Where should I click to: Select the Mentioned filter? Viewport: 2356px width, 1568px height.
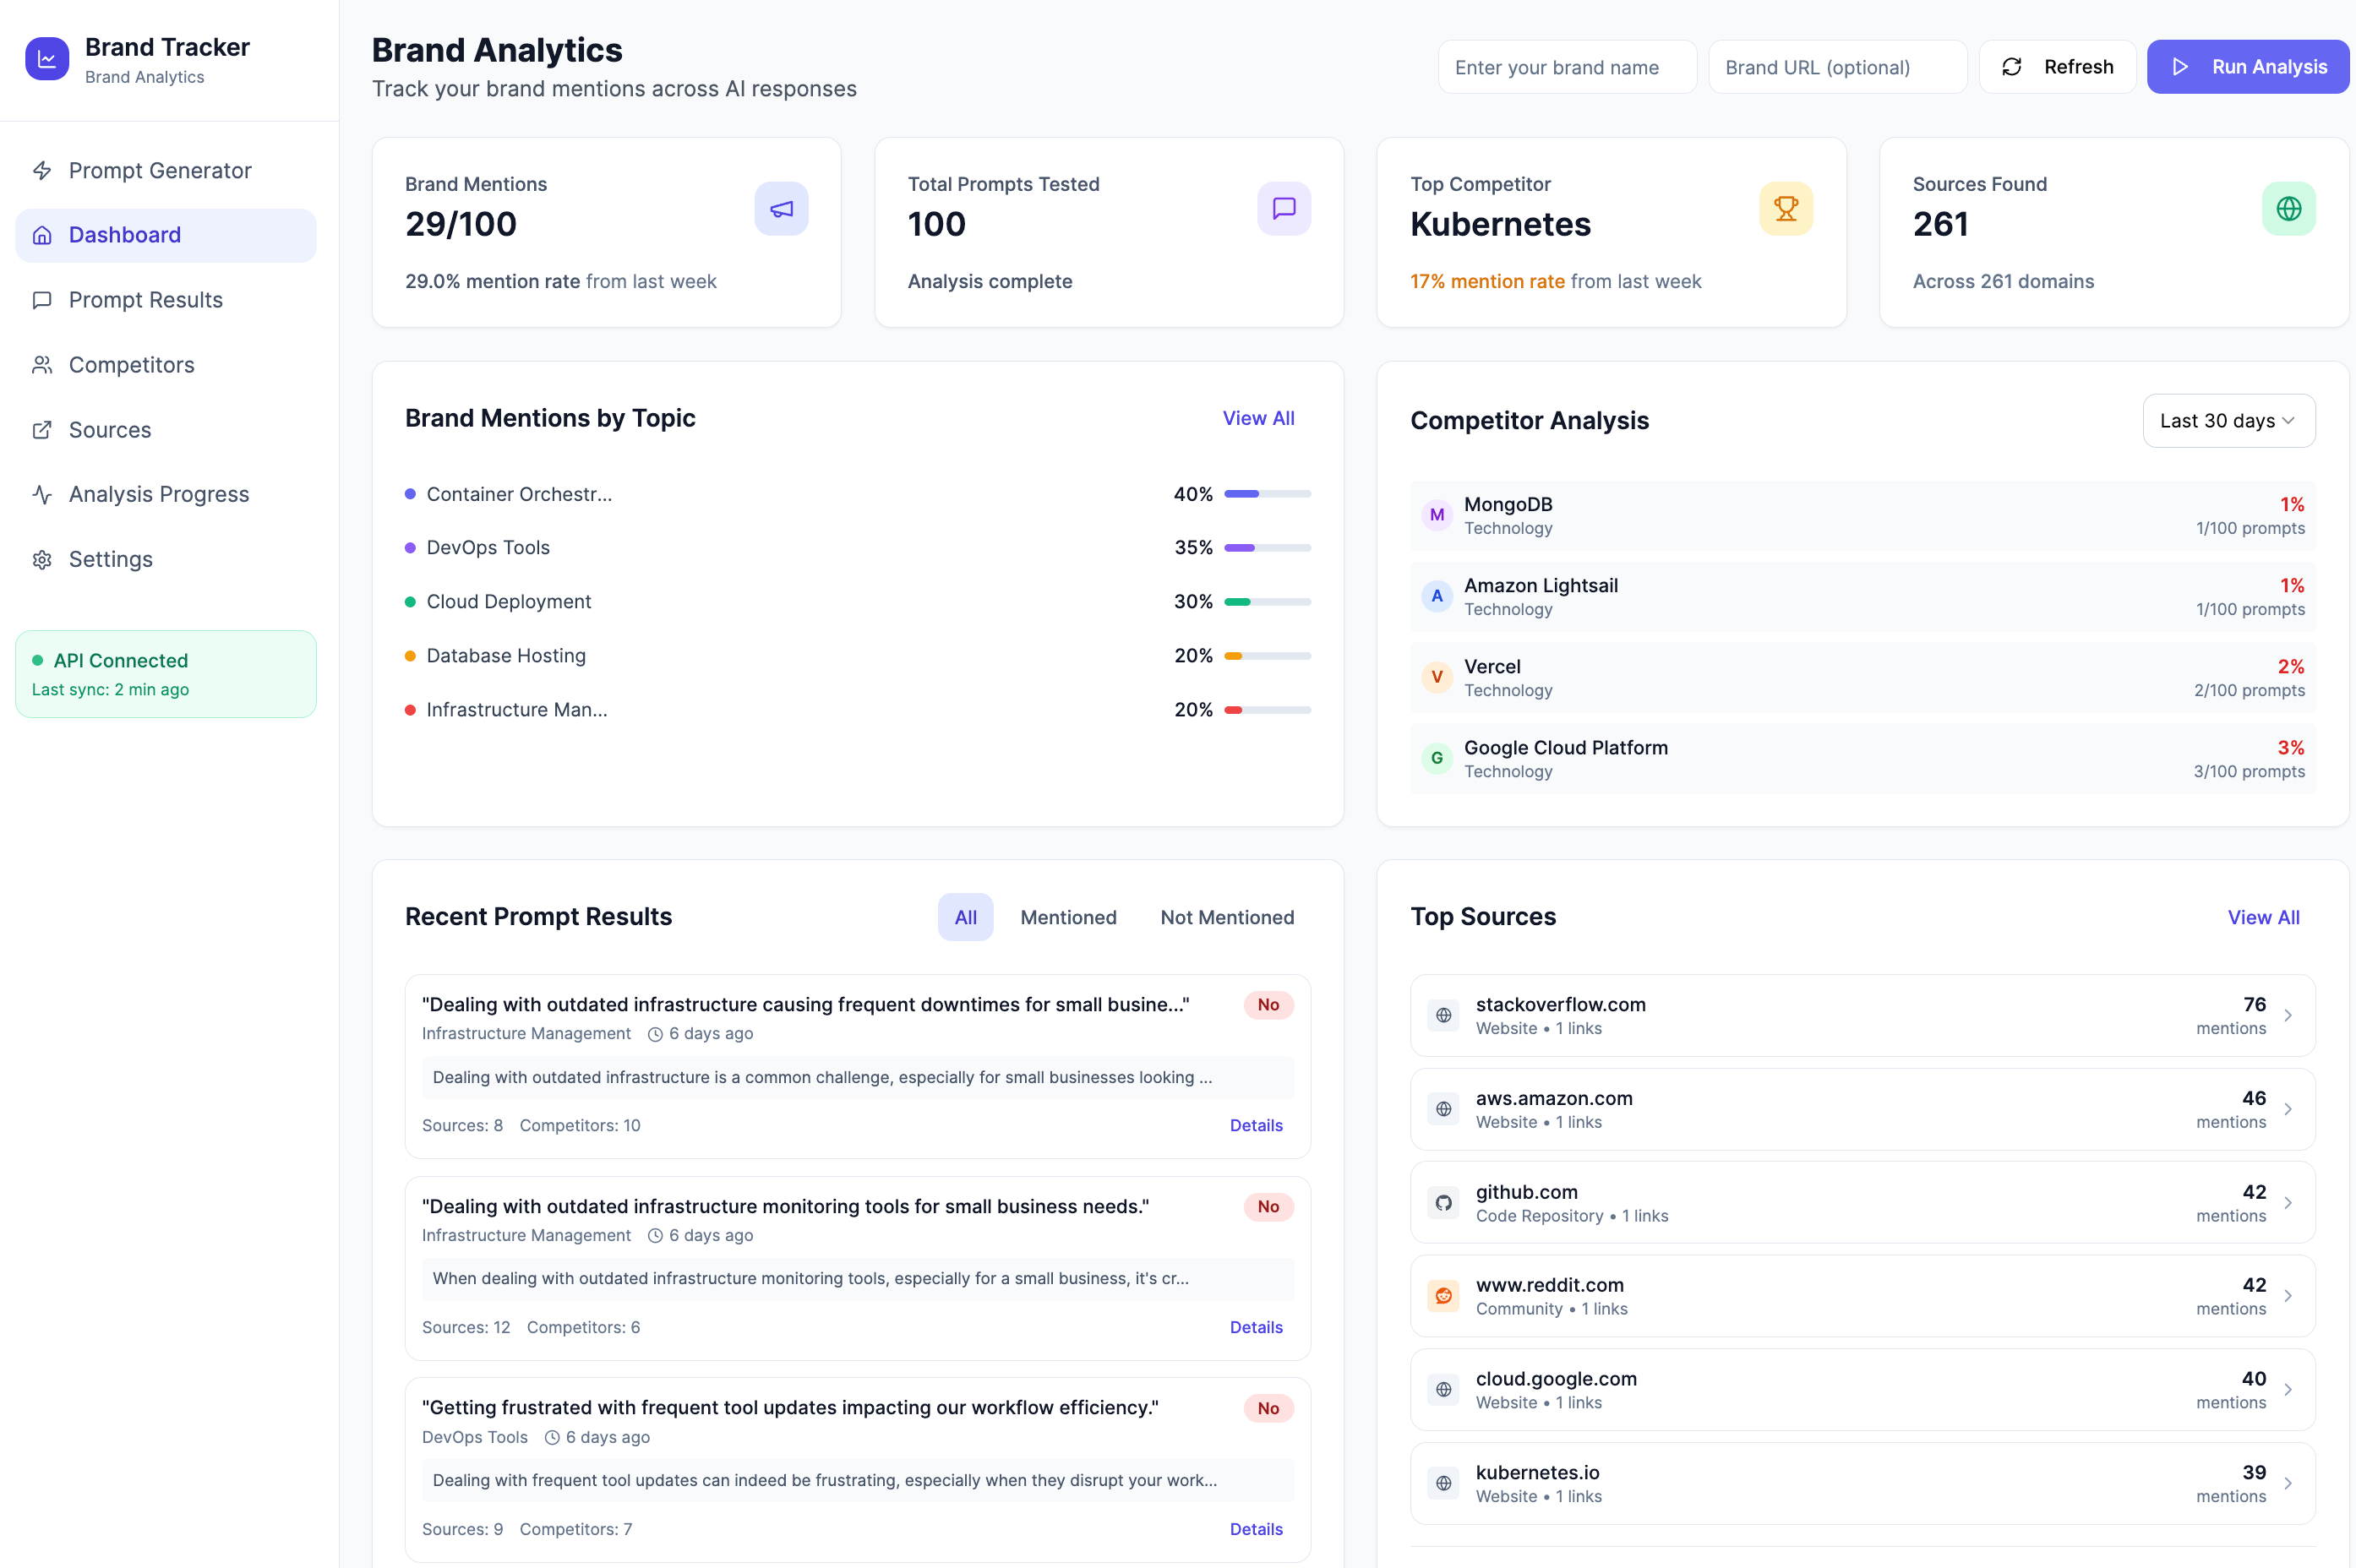(x=1068, y=917)
